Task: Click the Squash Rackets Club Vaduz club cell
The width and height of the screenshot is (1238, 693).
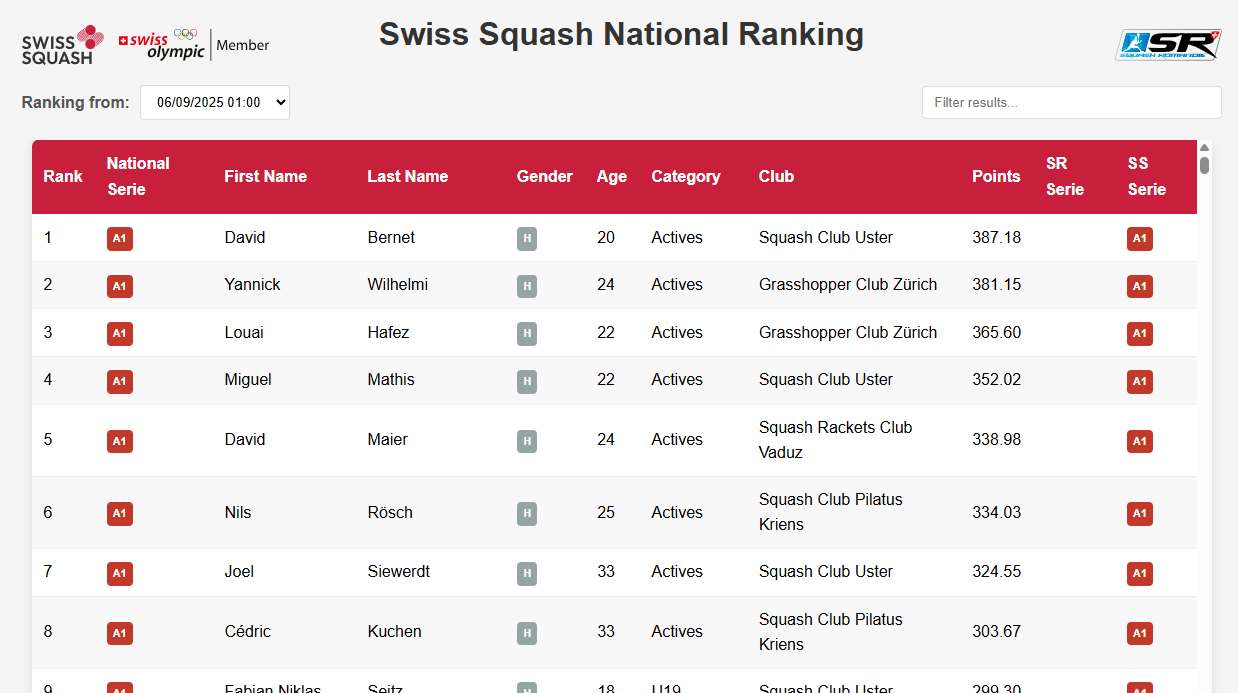Action: point(835,440)
